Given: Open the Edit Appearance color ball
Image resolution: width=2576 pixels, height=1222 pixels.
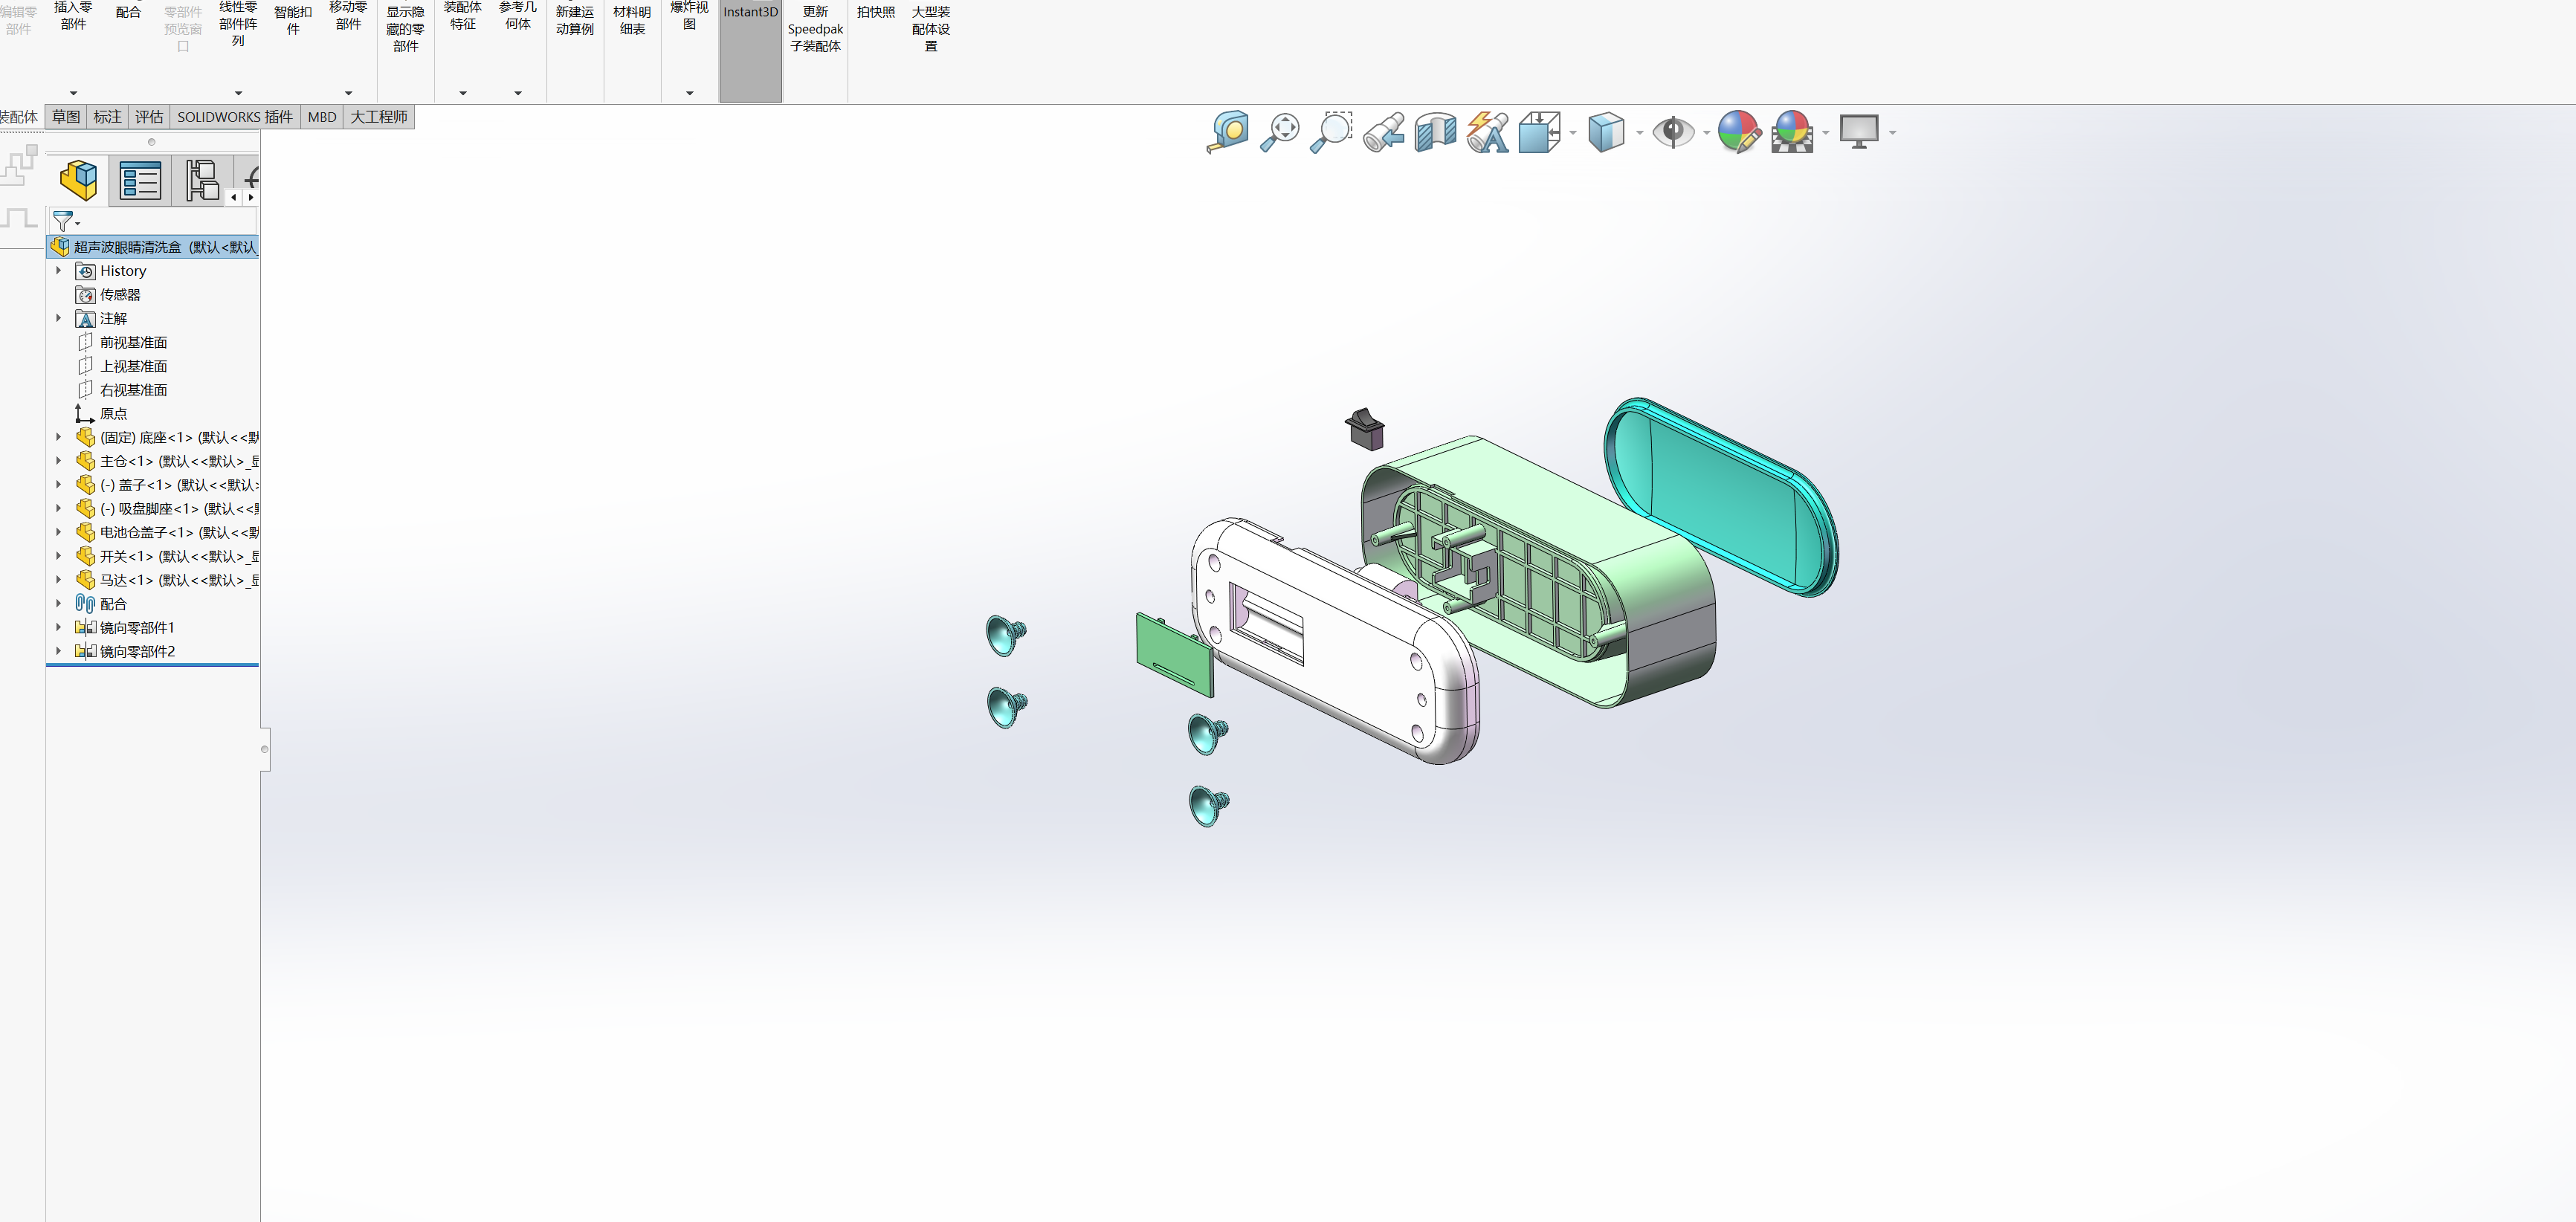Looking at the screenshot, I should coord(1738,132).
